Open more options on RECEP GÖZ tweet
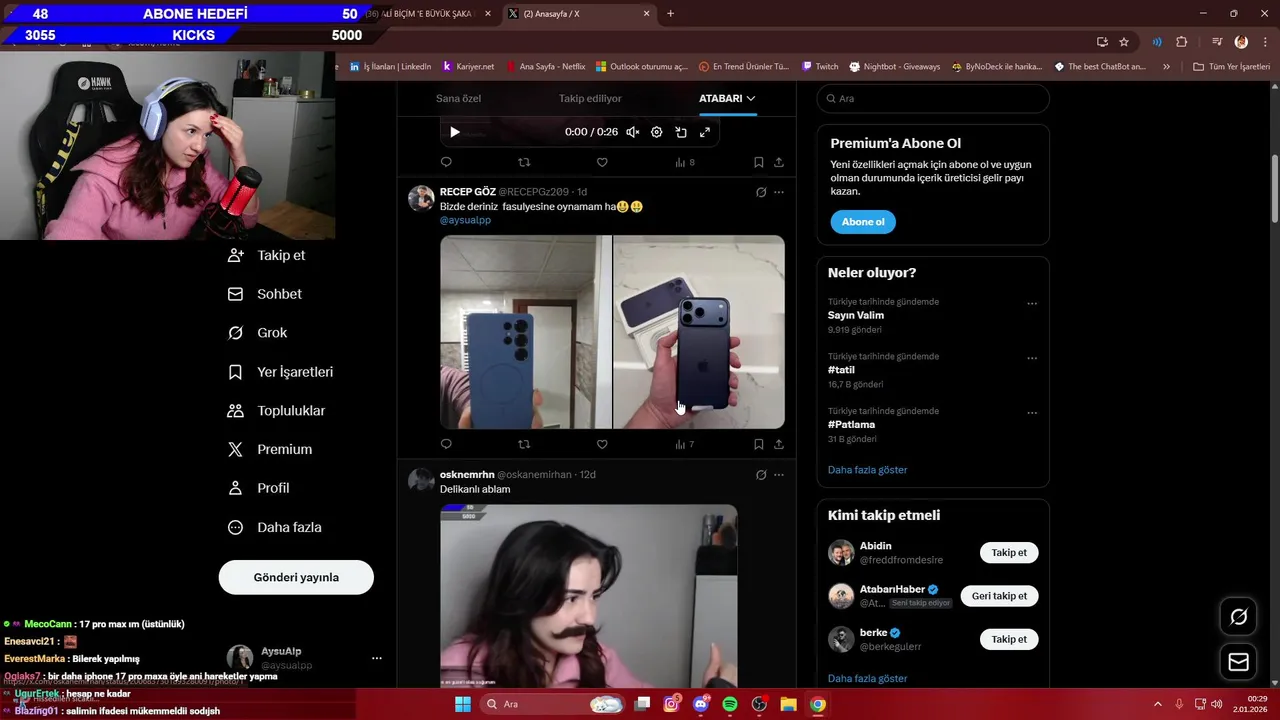Viewport: 1280px width, 720px height. click(779, 192)
